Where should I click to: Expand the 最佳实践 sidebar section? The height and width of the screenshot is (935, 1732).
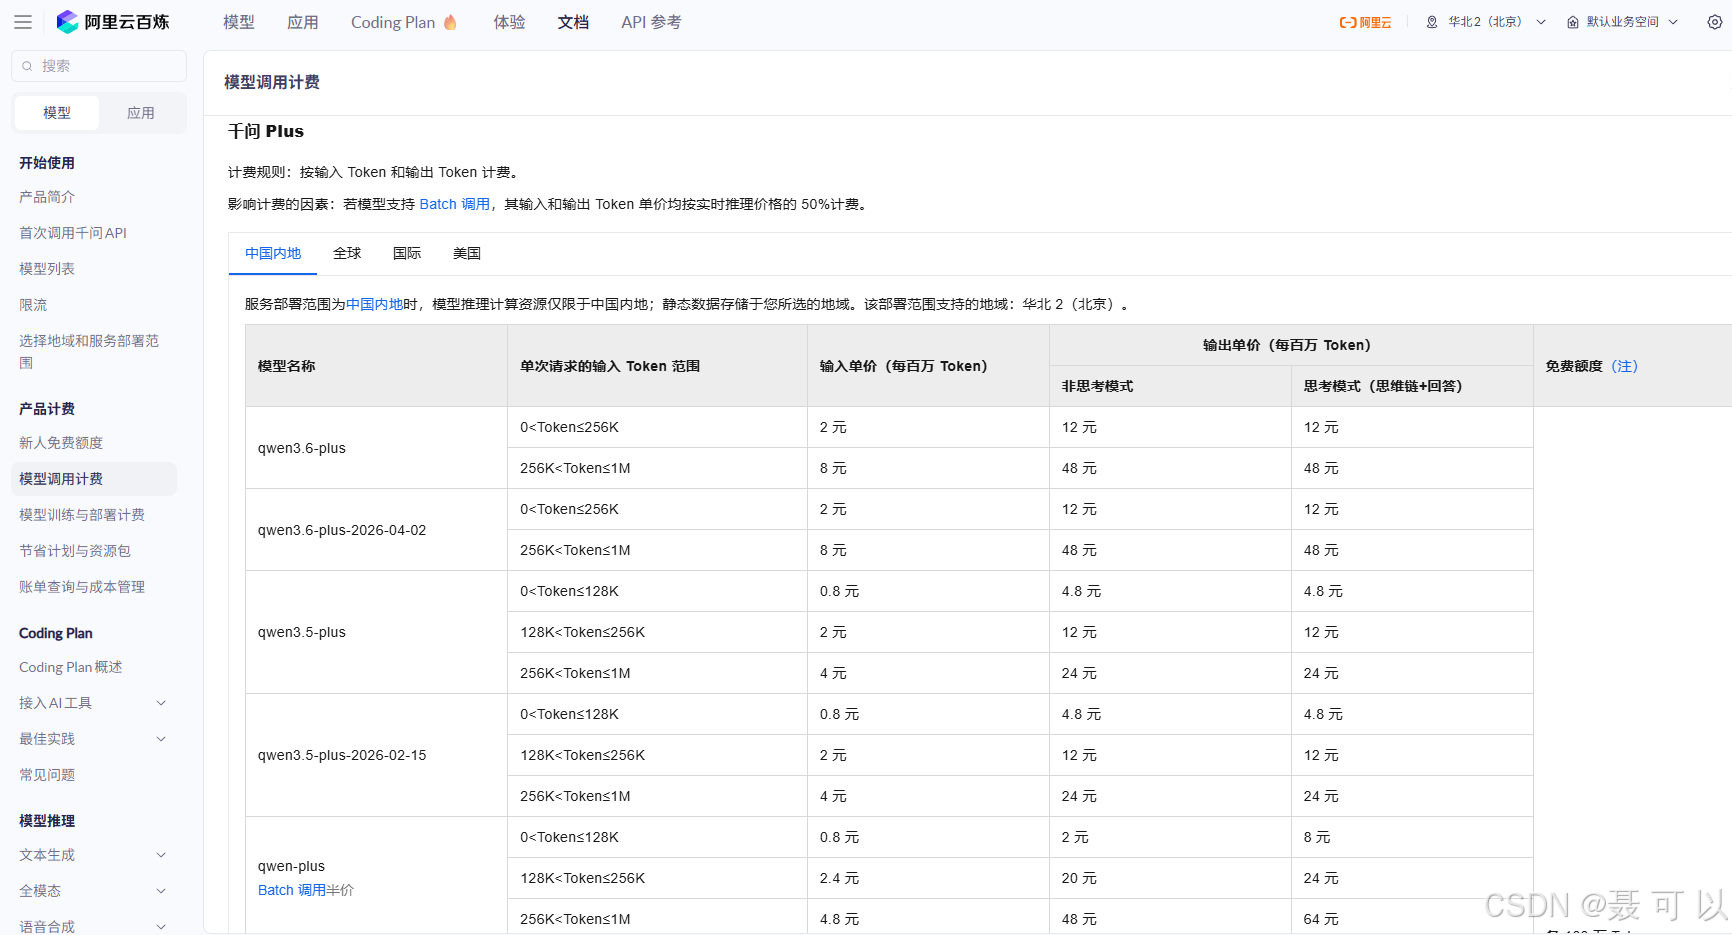pyautogui.click(x=161, y=739)
